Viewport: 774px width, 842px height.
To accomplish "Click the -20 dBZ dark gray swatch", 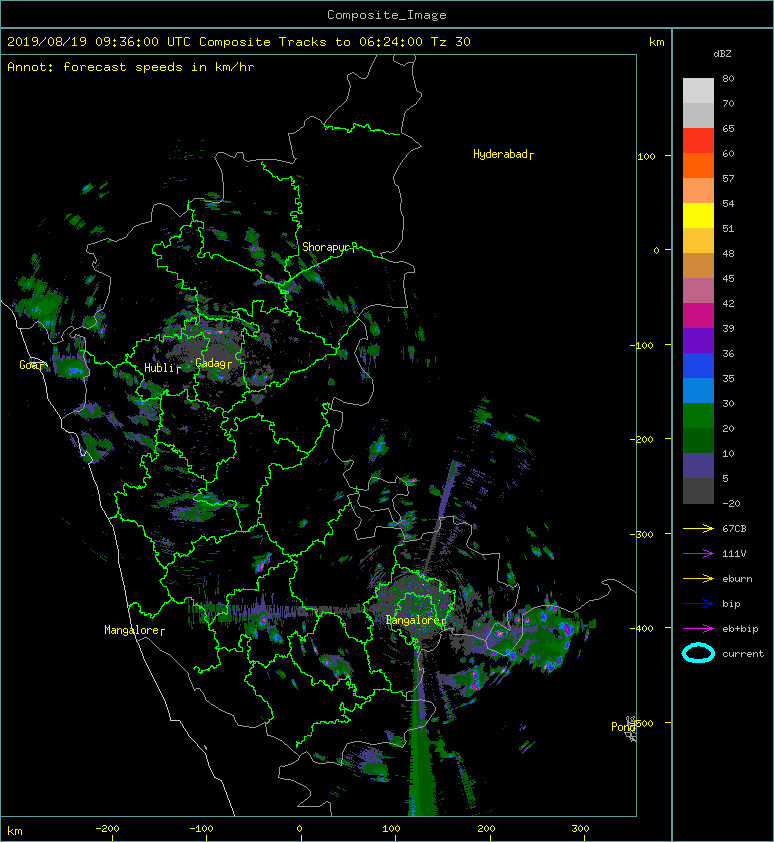I will [698, 491].
